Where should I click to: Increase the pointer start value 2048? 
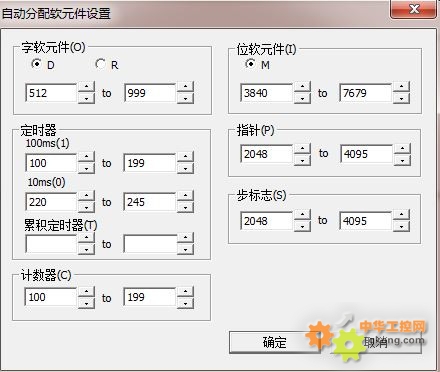point(302,148)
